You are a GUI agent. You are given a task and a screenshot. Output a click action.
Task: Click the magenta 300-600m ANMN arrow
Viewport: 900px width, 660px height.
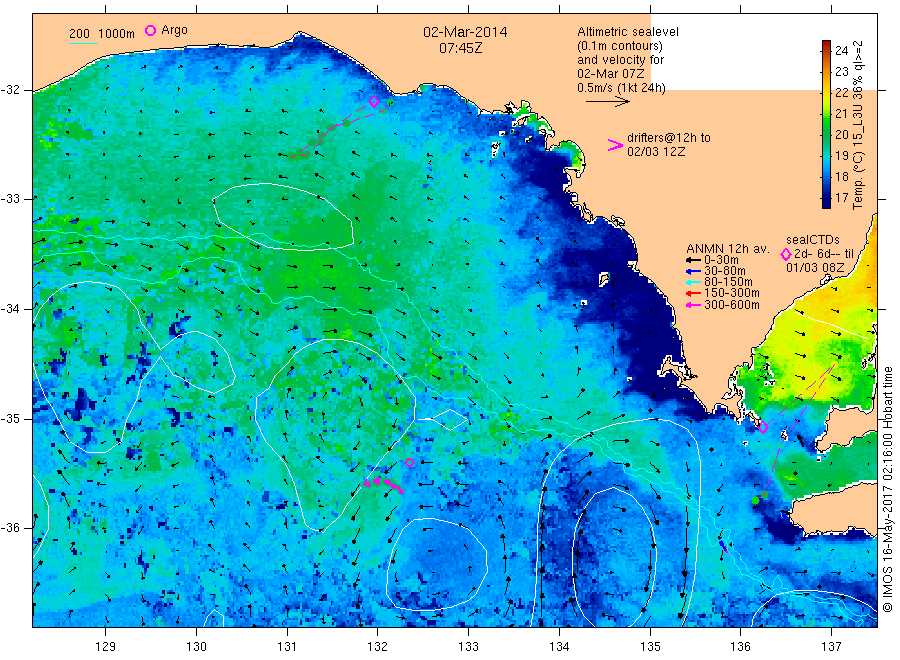[693, 305]
